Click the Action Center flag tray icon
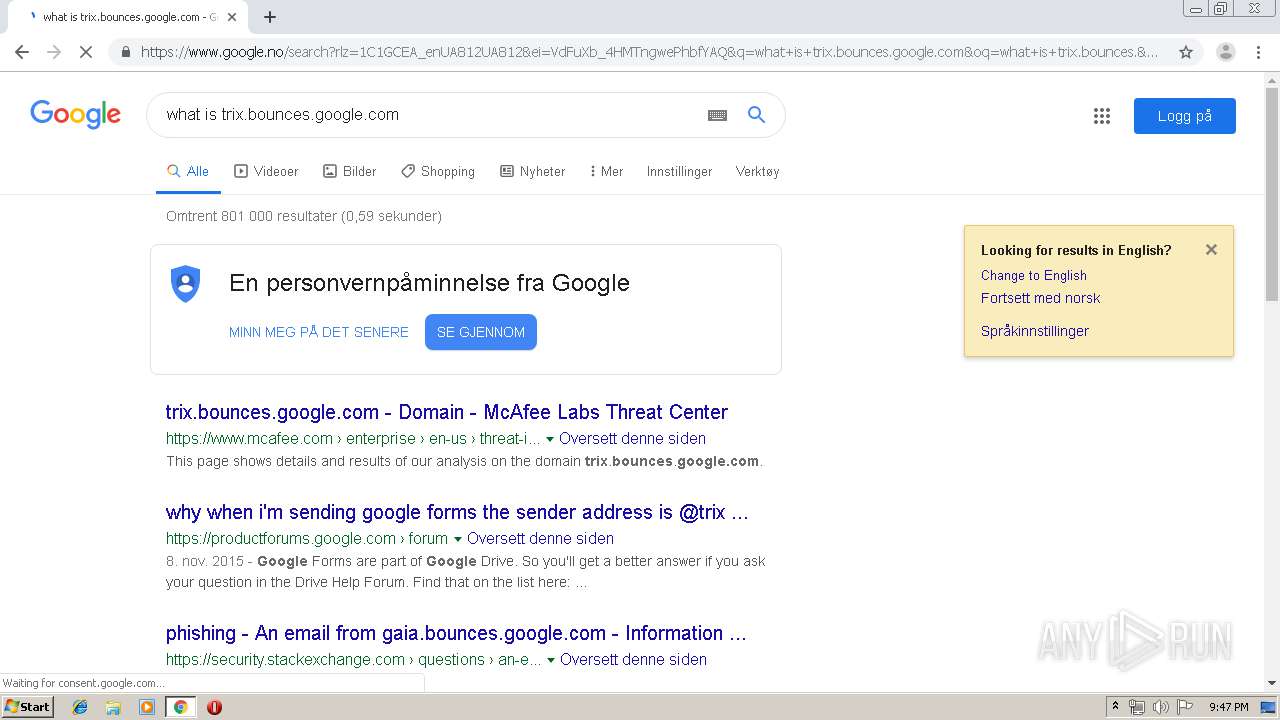1280x720 pixels. click(1185, 707)
